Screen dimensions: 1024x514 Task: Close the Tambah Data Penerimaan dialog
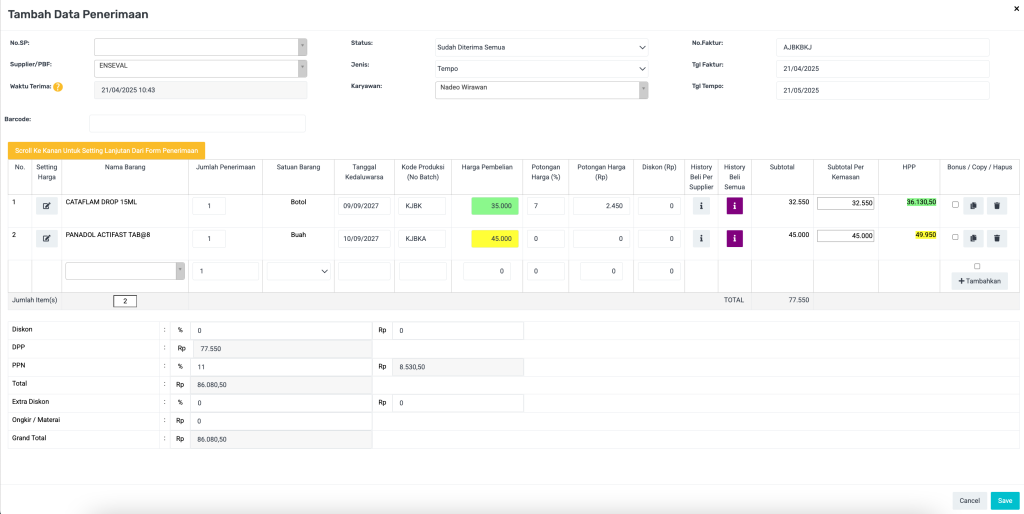[x=1016, y=8]
